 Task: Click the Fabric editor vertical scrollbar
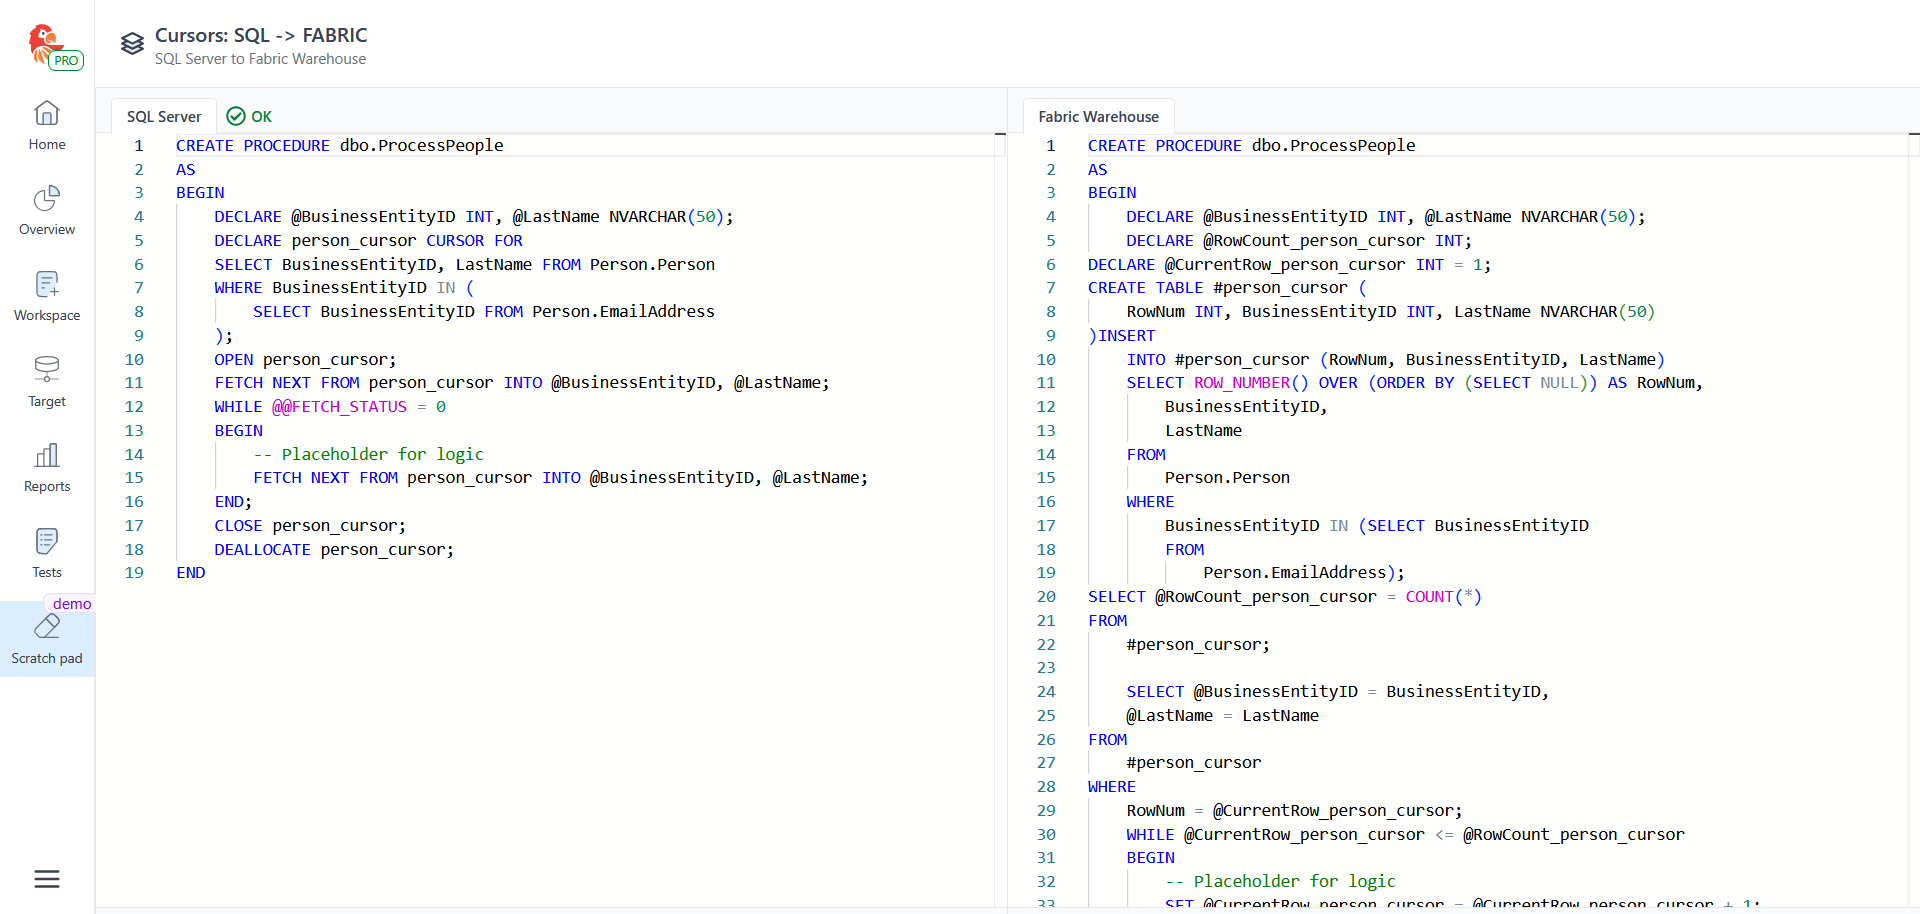coord(1913,500)
